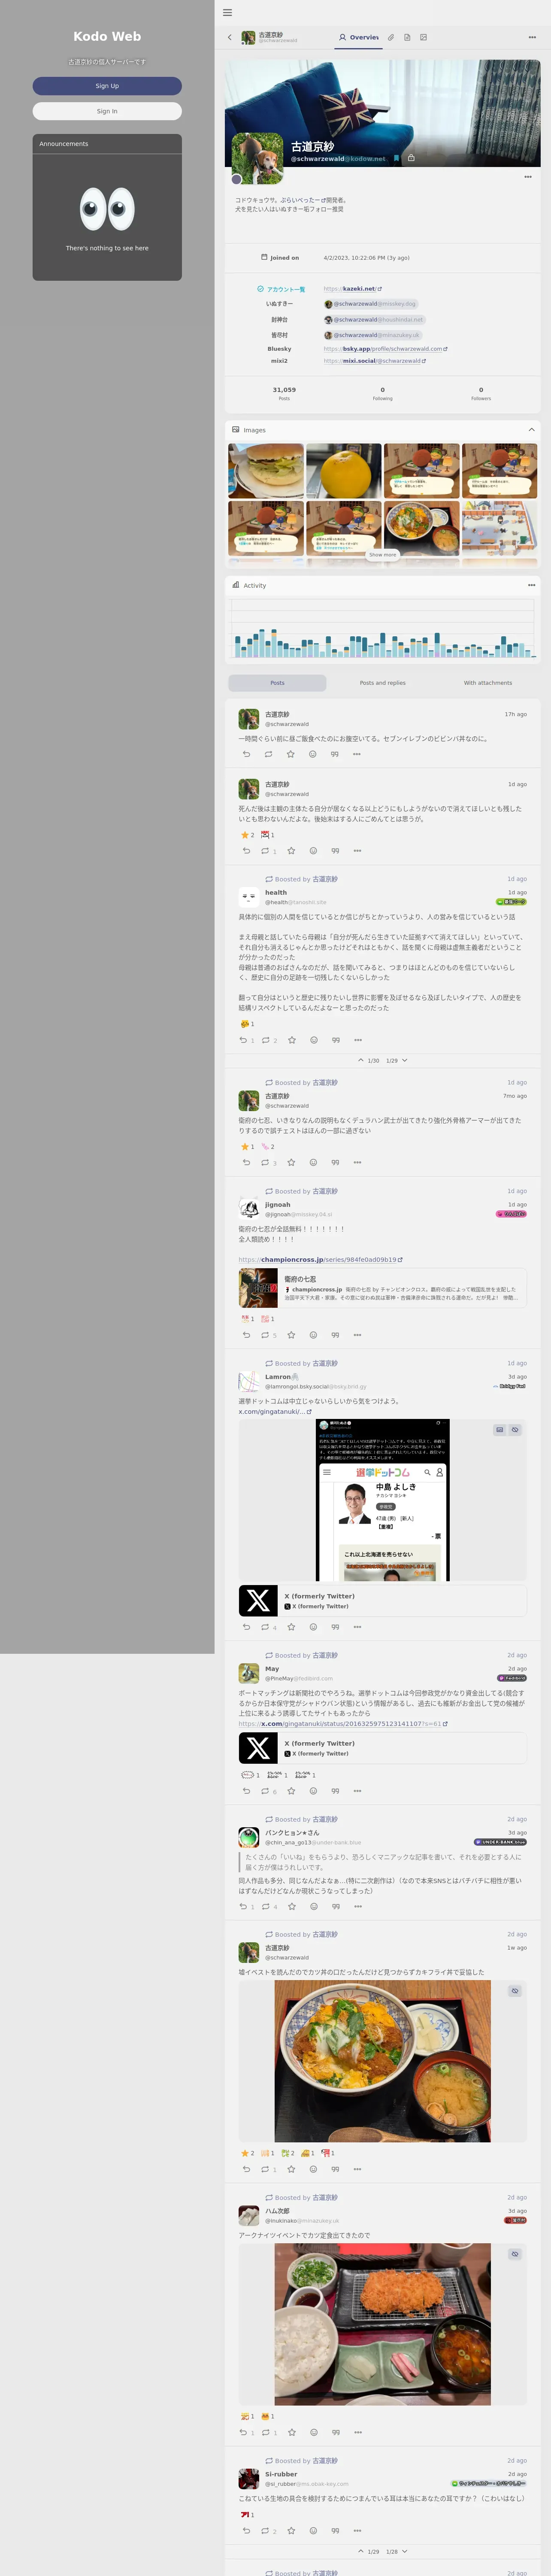Open the hamburger photo thumbnail
551x2576 pixels.
tap(266, 471)
